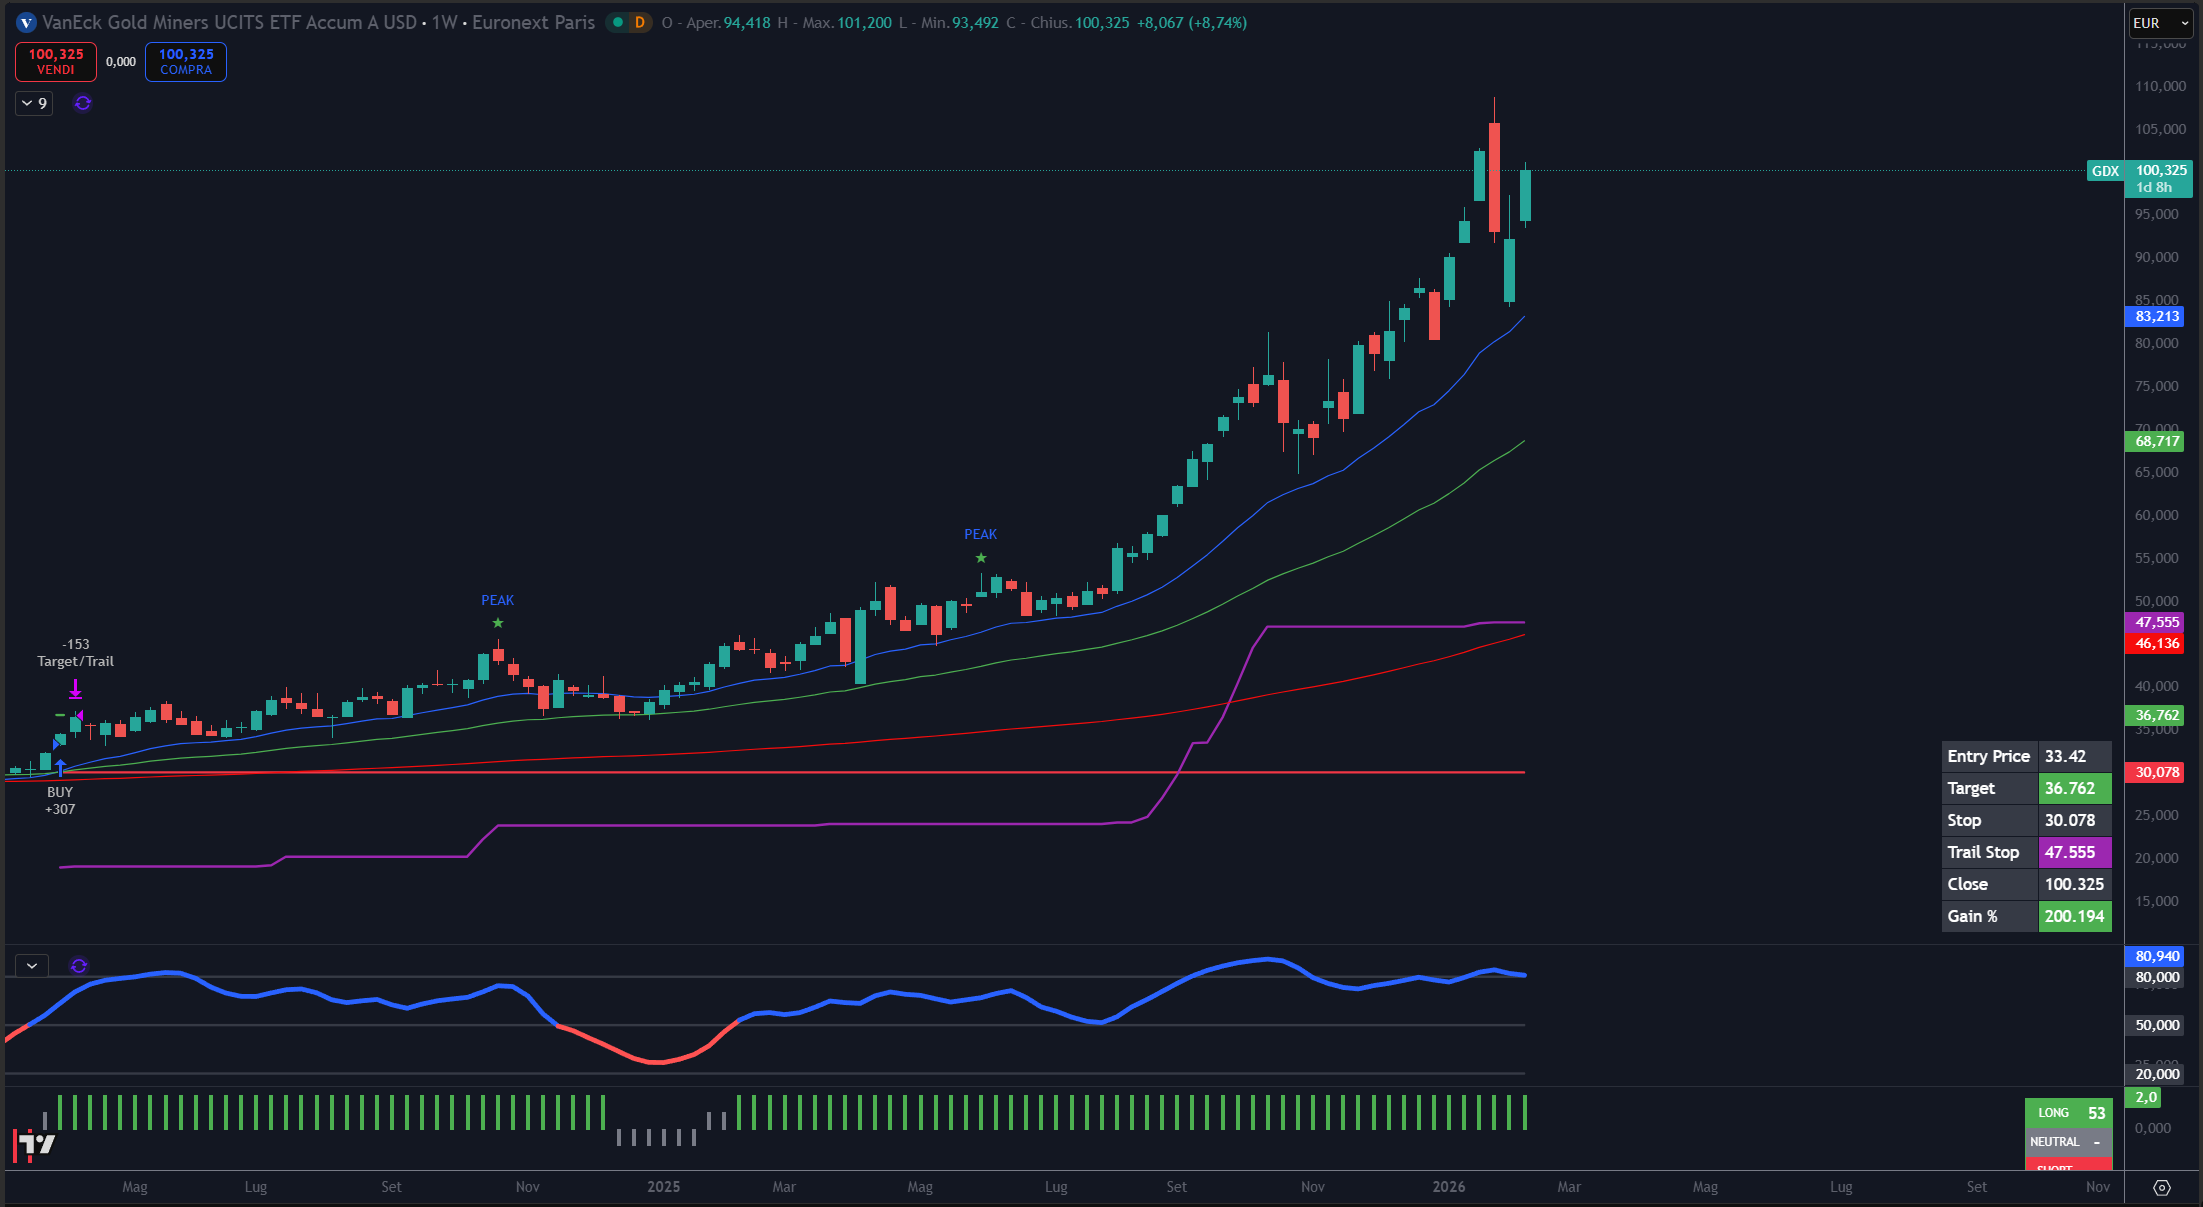Click the purple Trail Stop 47.555 cell
The height and width of the screenshot is (1207, 2203).
click(2074, 852)
